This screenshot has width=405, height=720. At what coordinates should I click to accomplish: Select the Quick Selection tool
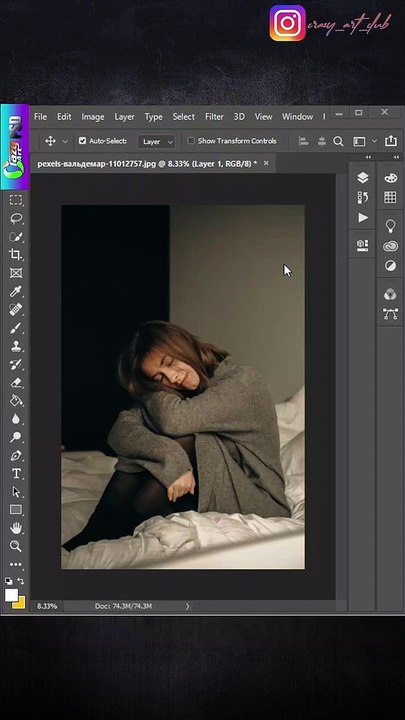click(16, 237)
